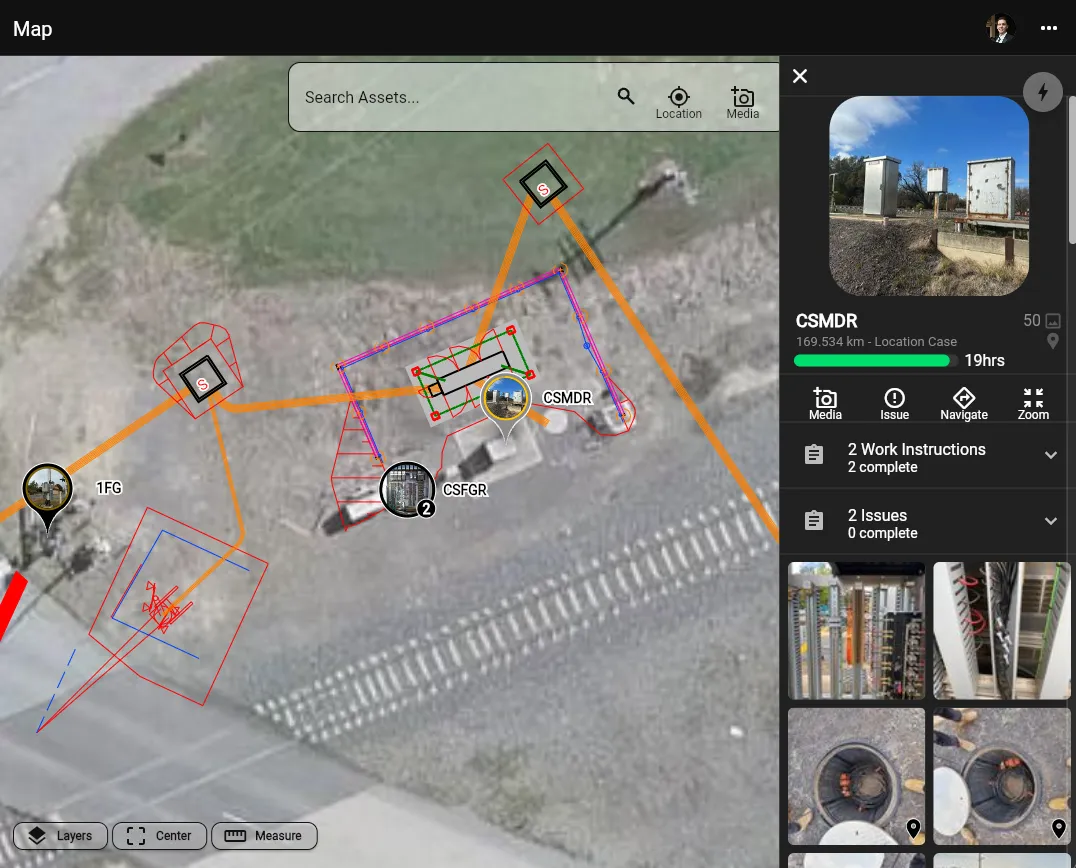
Task: Open the Media capture icon in the search bar
Action: point(742,97)
